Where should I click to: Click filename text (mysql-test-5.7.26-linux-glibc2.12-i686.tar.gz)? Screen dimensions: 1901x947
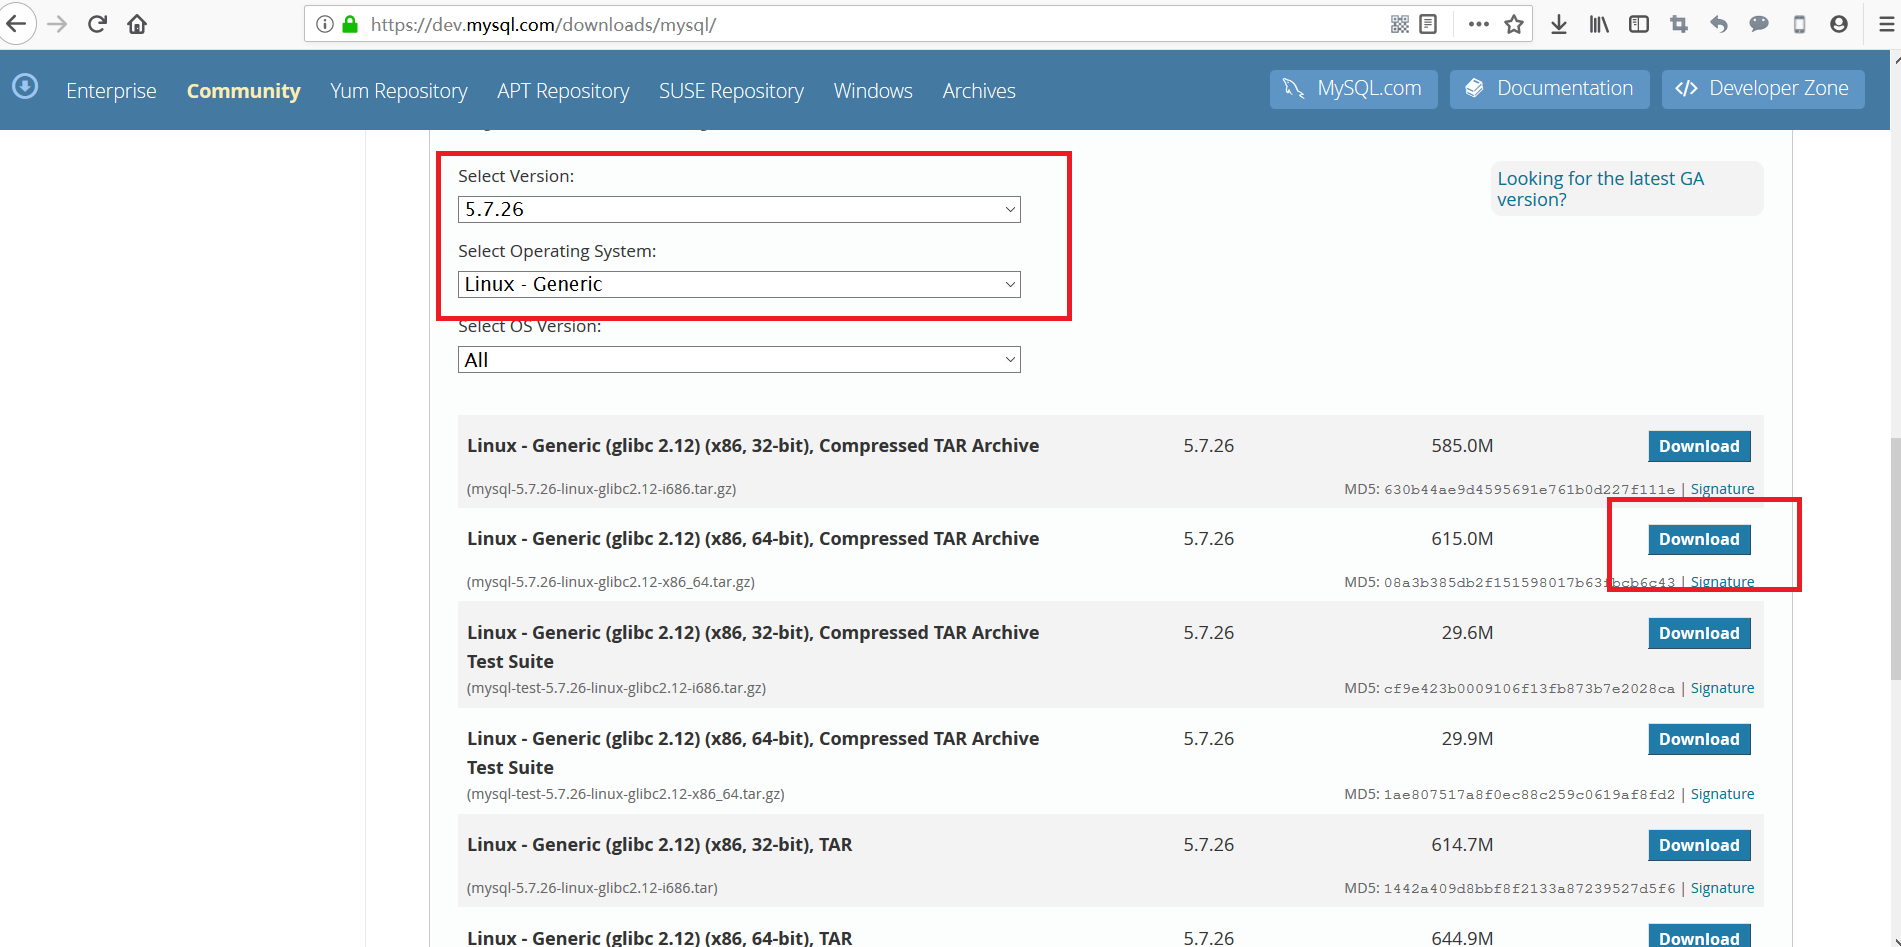[x=617, y=688]
